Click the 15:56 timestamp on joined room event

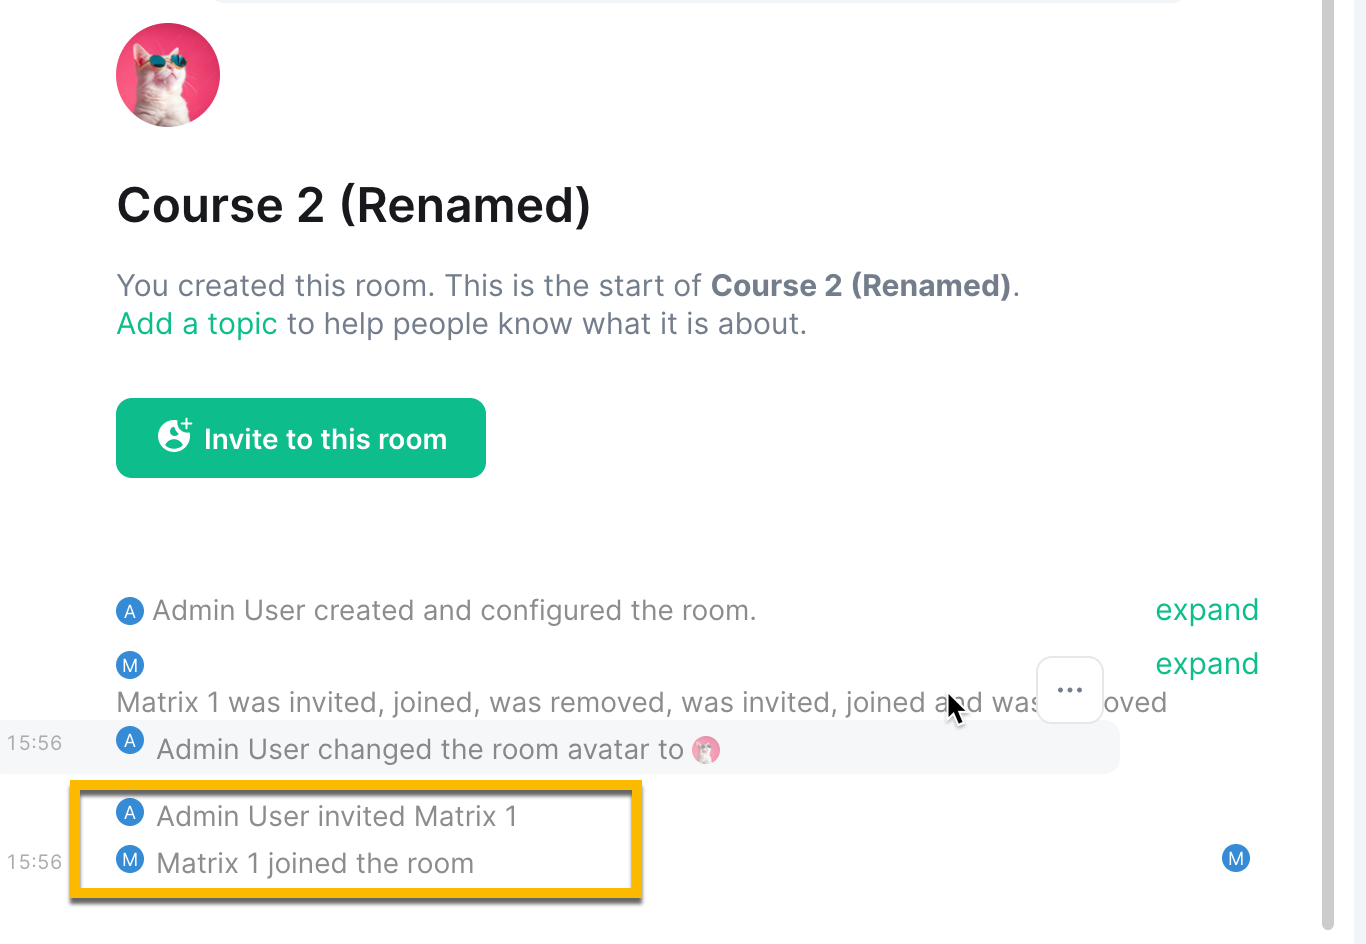pyautogui.click(x=35, y=862)
